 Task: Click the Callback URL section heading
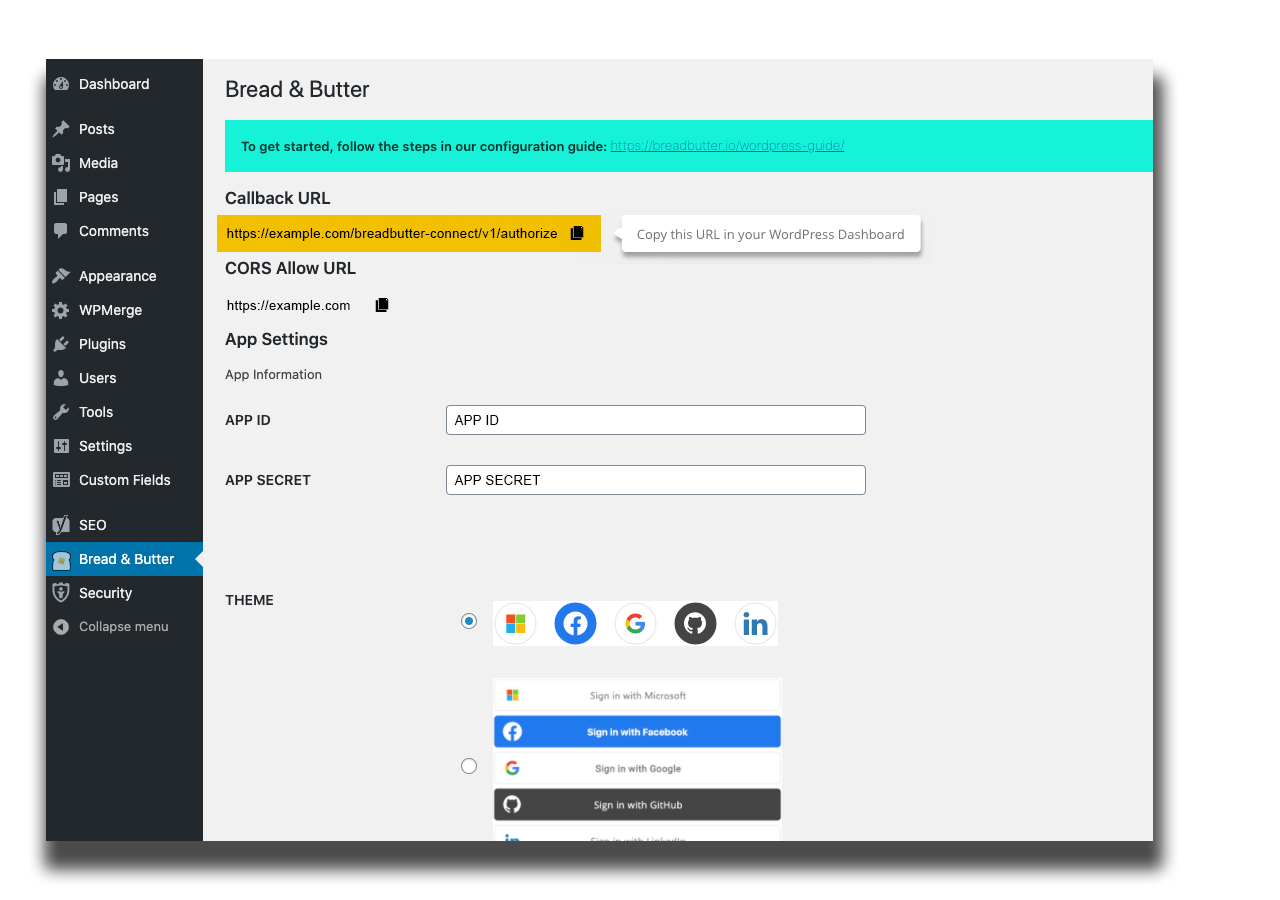(277, 198)
